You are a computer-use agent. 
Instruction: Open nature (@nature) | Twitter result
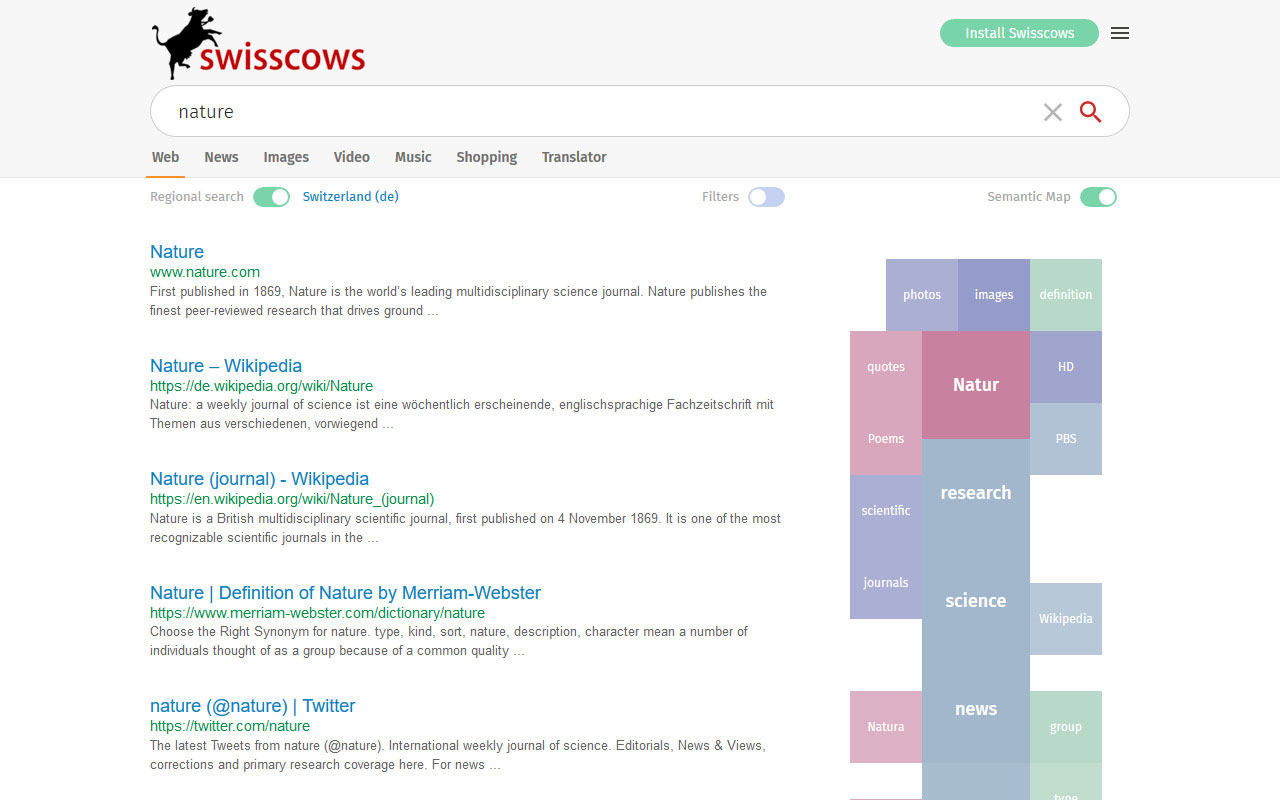click(x=253, y=706)
